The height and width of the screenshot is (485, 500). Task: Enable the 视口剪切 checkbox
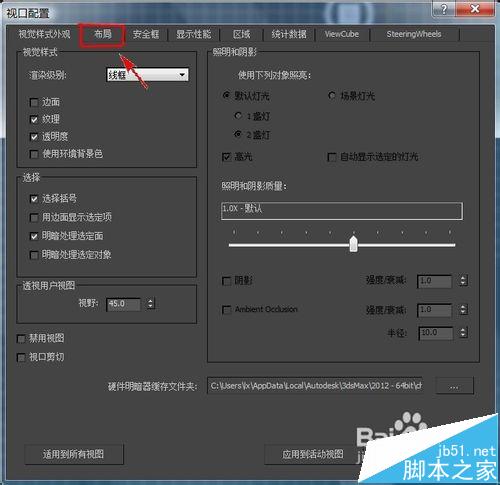(21, 358)
